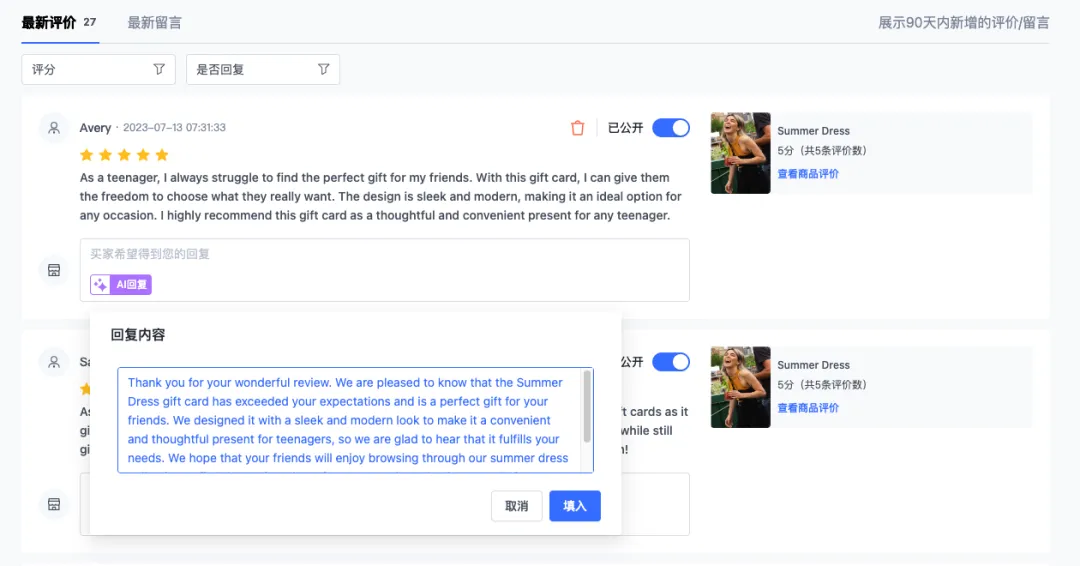Viewport: 1080px width, 566px height.
Task: Switch to 最新评价 tab
Action: [x=59, y=23]
